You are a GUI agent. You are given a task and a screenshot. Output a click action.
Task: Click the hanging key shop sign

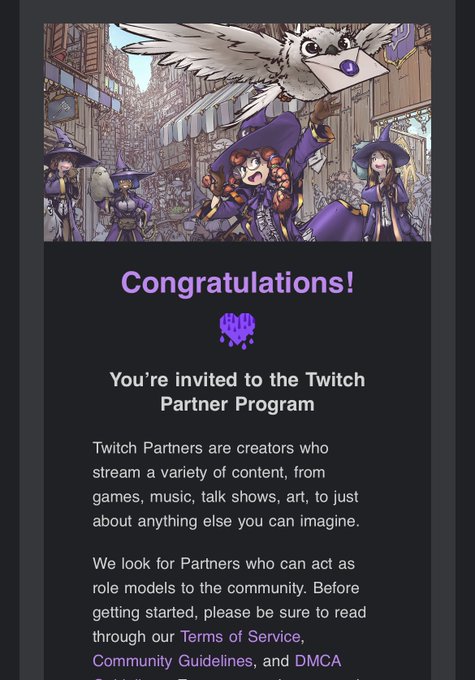[62, 108]
